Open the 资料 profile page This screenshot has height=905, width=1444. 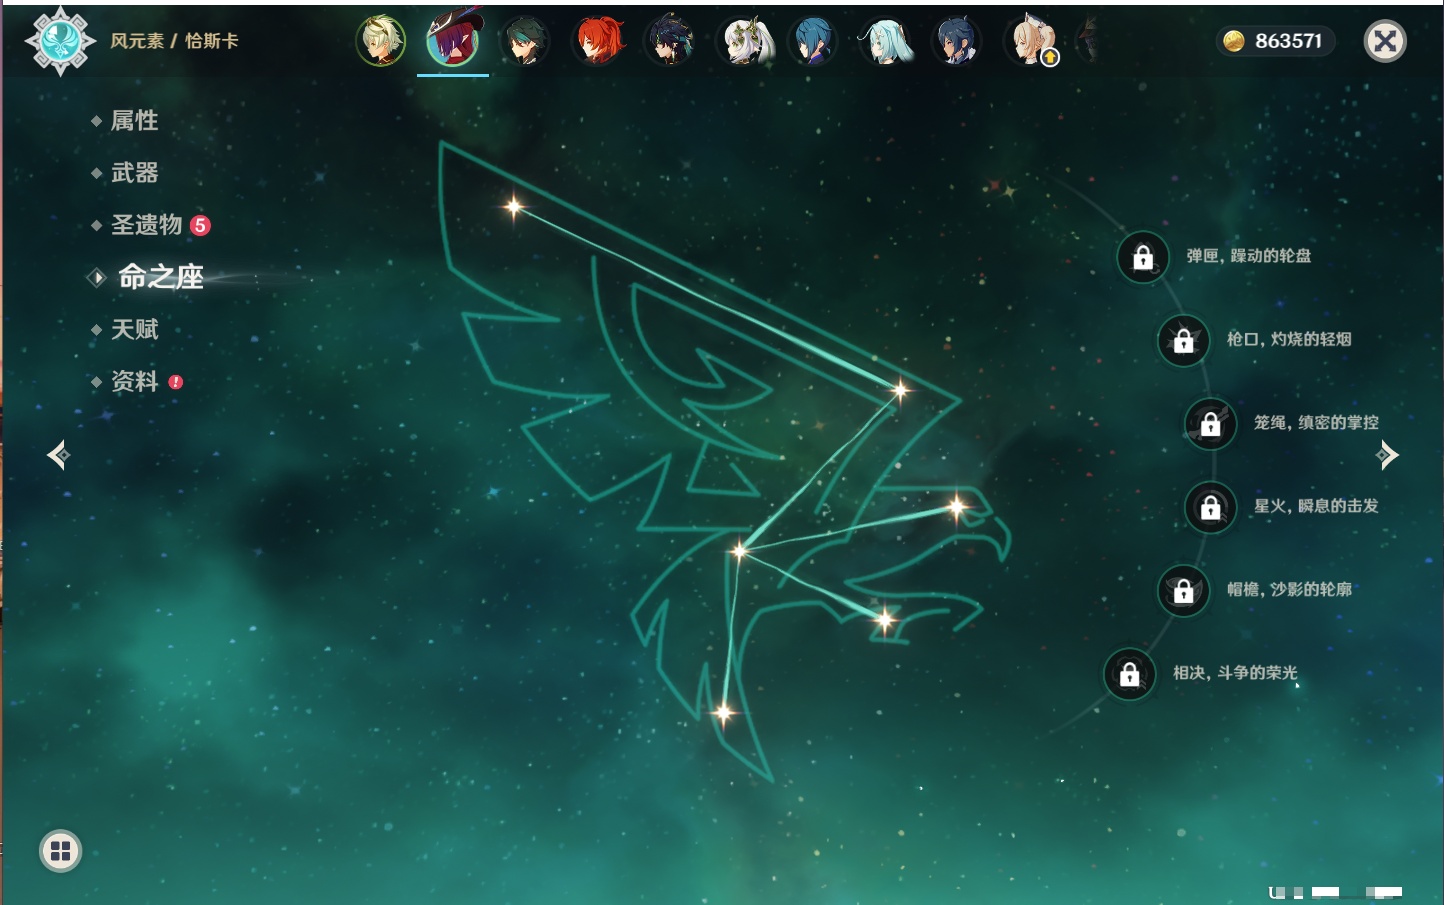[136, 381]
